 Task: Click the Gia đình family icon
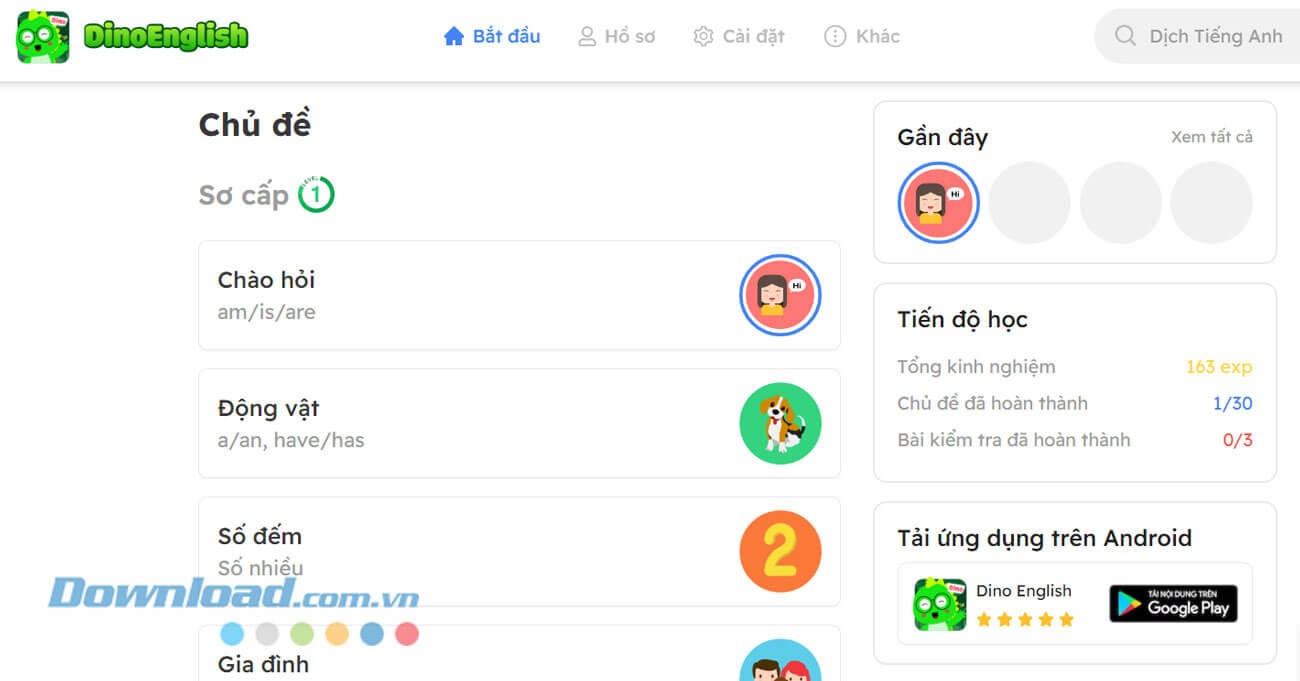click(780, 660)
